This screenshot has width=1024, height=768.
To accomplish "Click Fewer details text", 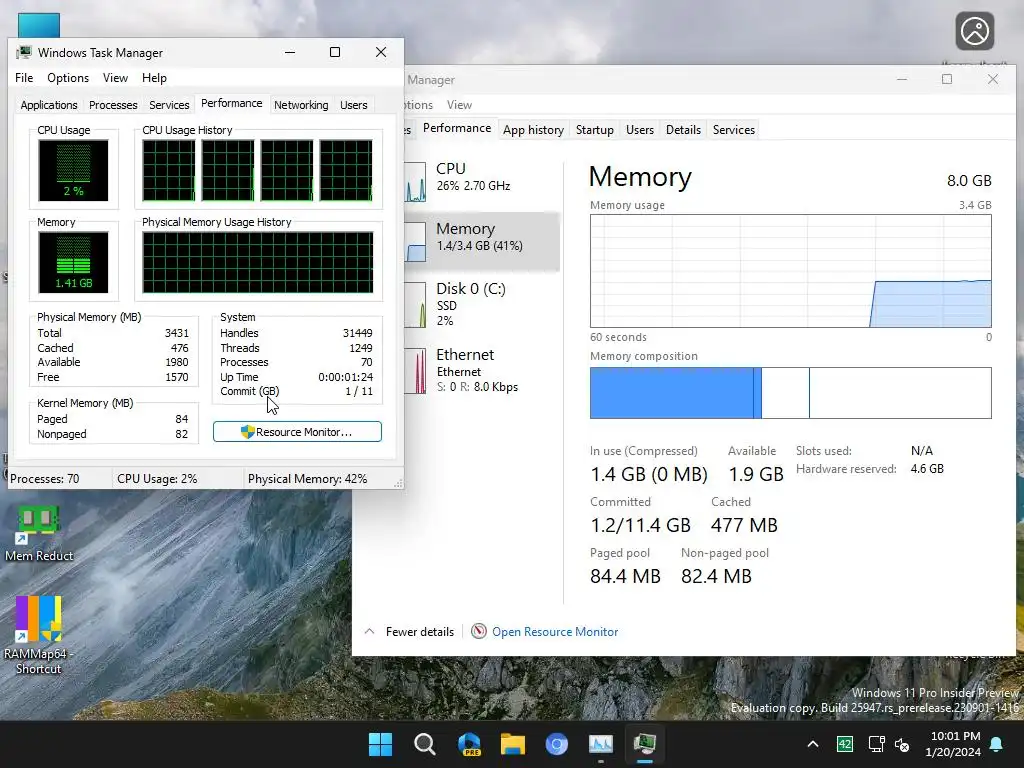I will [x=419, y=632].
